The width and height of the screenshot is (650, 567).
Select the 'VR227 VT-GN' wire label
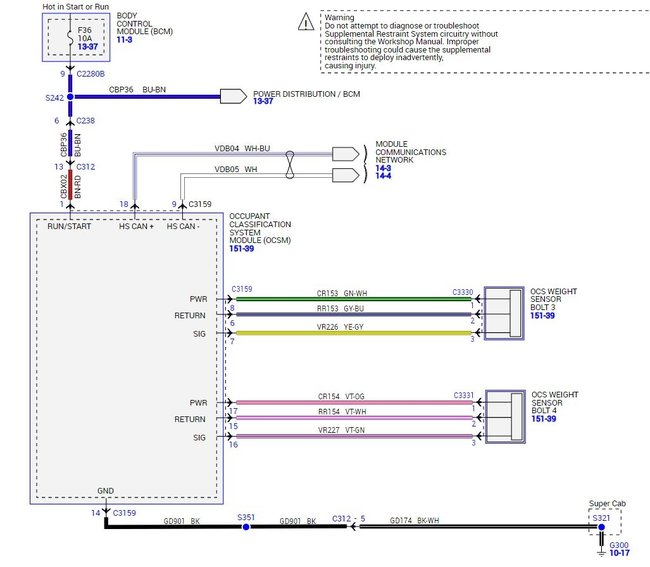pos(341,430)
